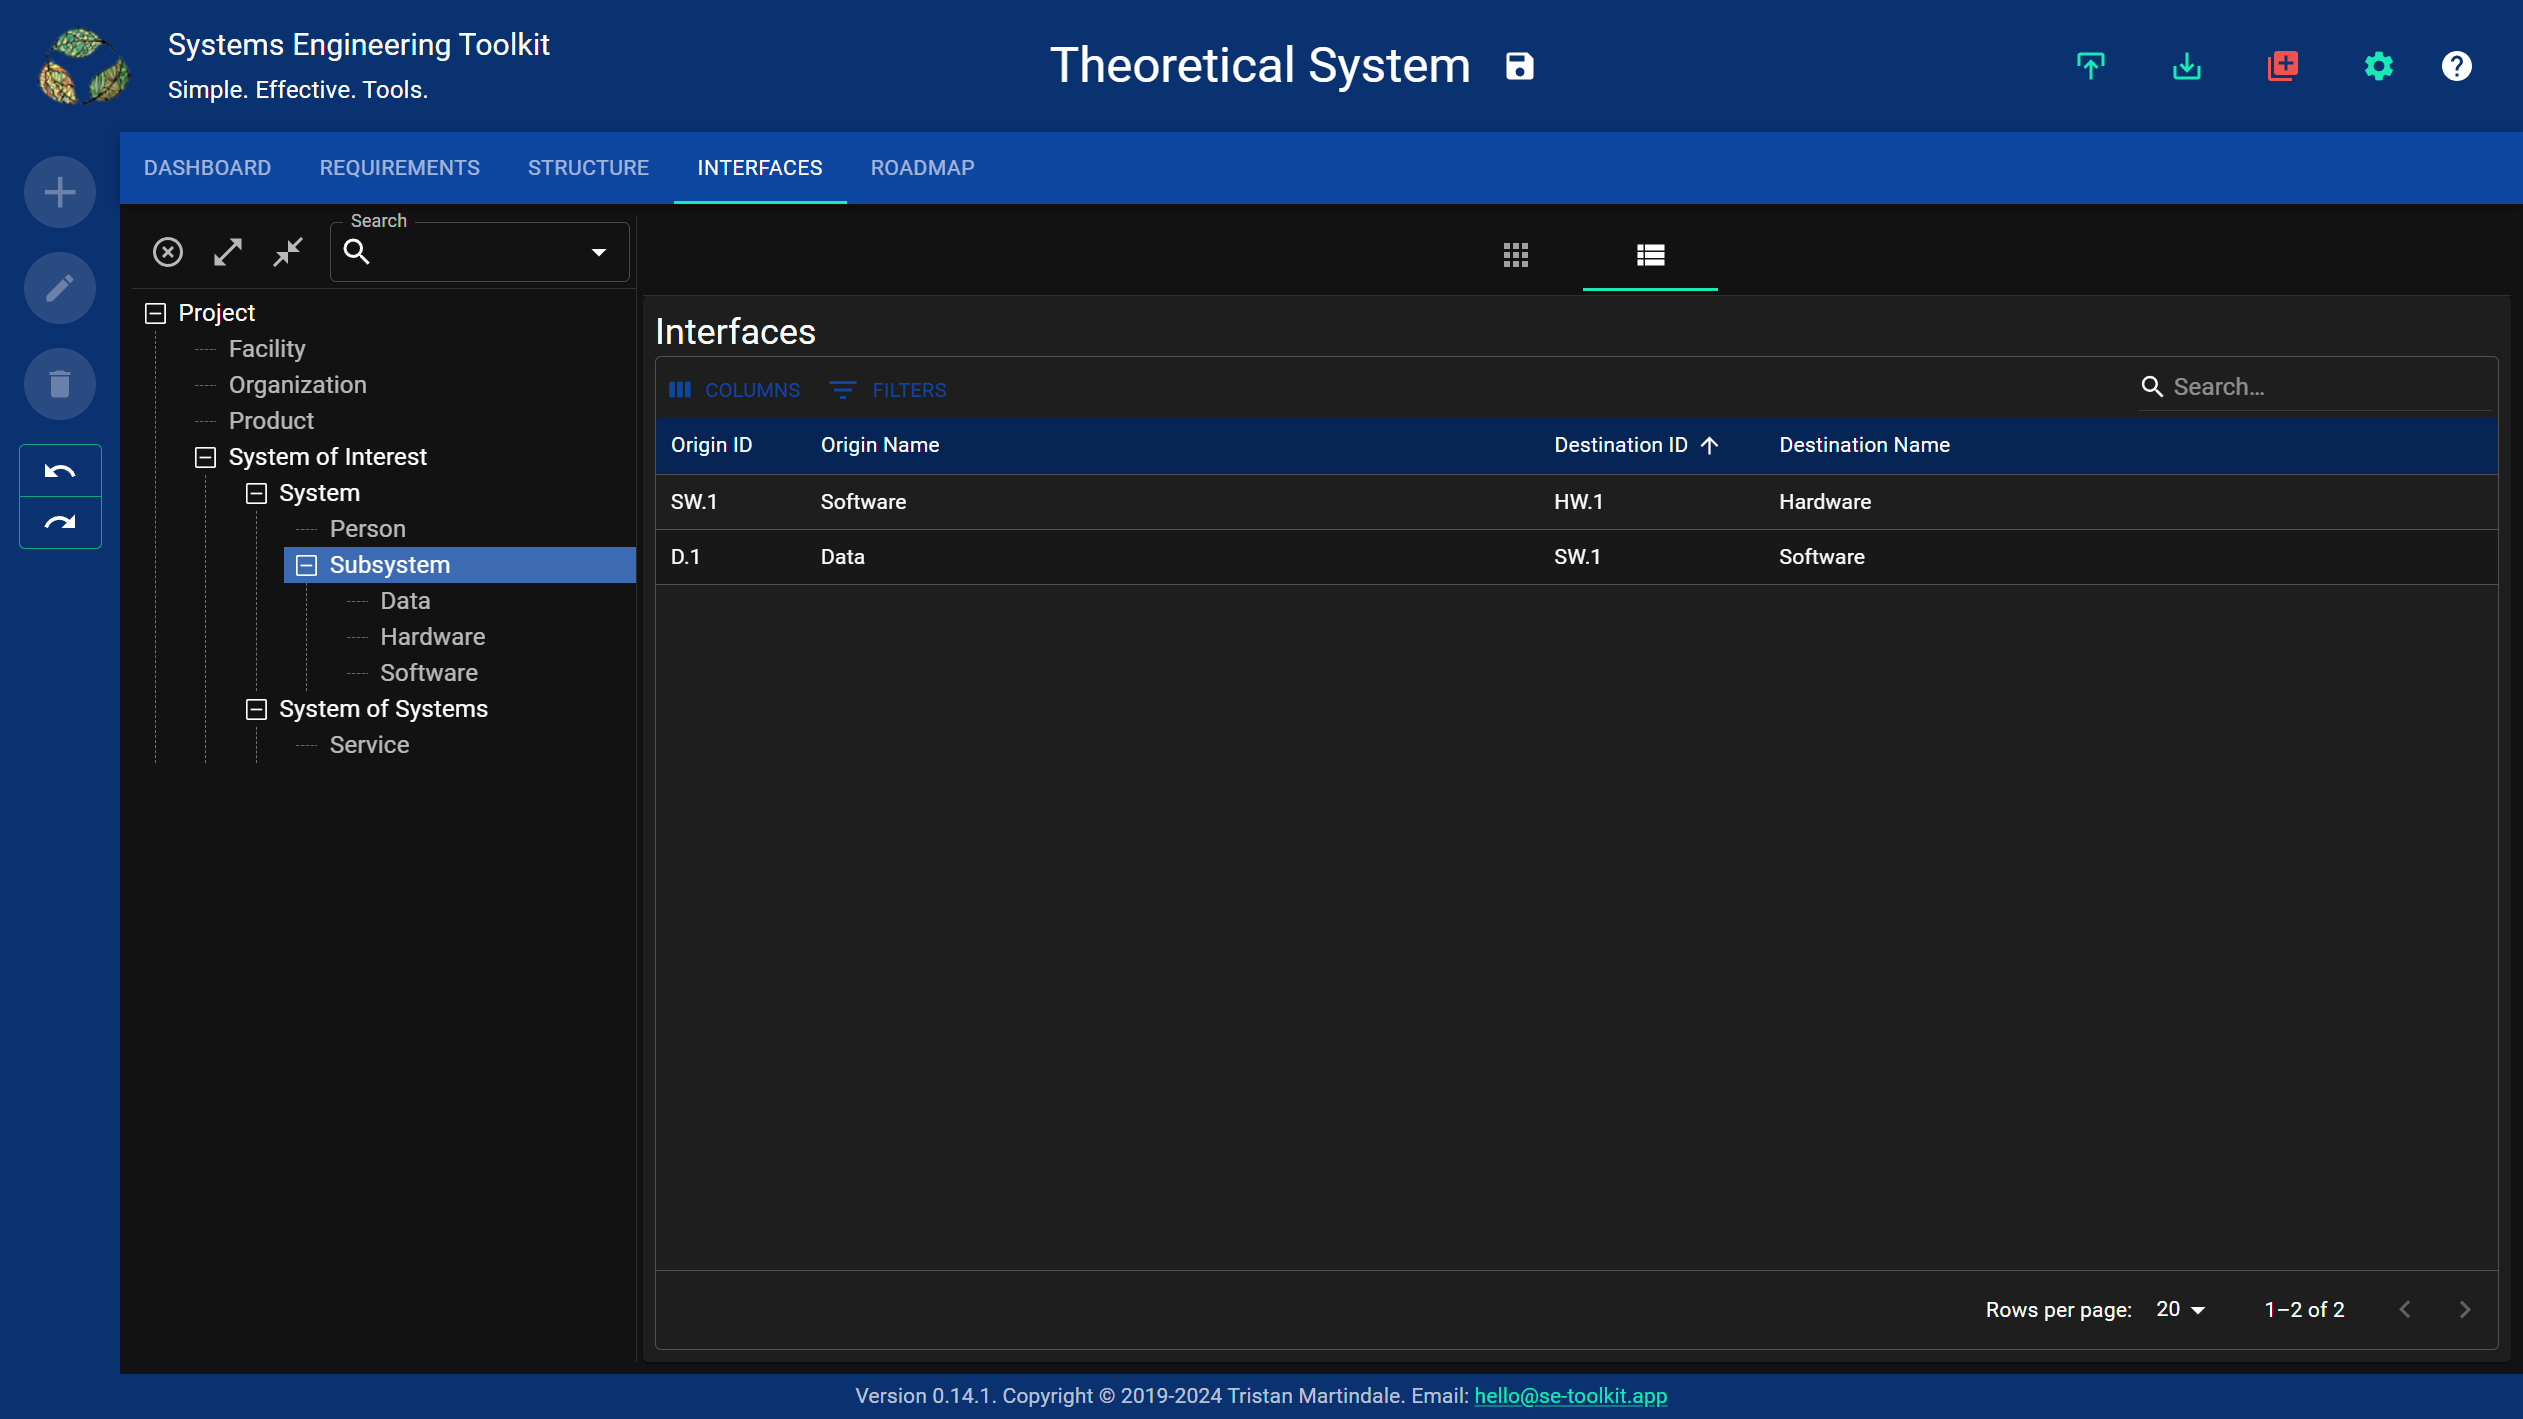
Task: Switch to list view layout
Action: 1650,255
